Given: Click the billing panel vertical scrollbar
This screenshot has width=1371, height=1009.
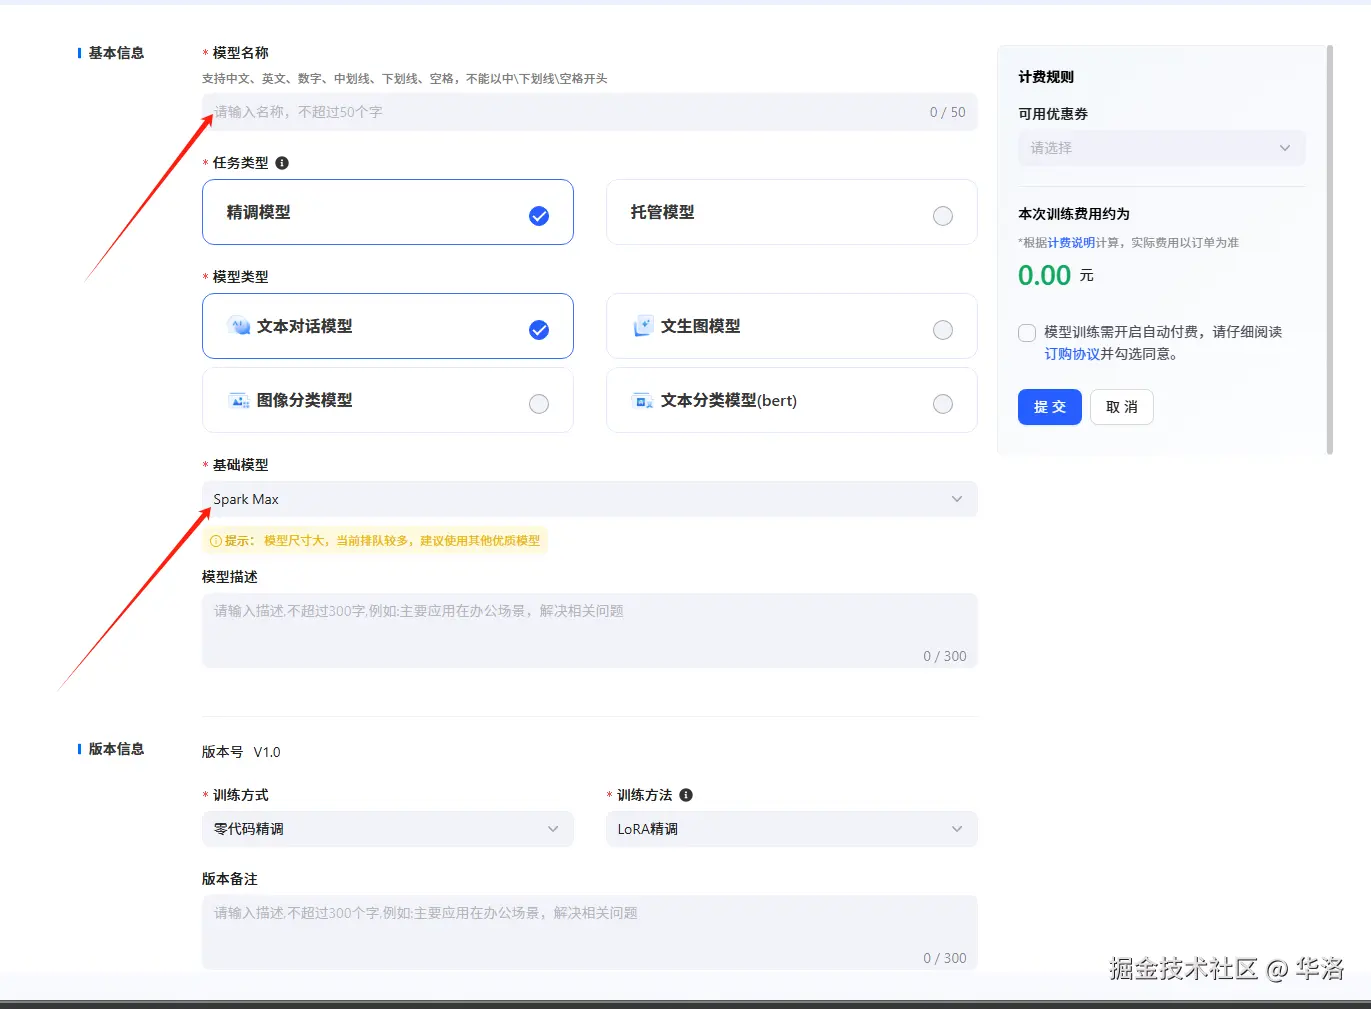Looking at the screenshot, I should pos(1330,250).
